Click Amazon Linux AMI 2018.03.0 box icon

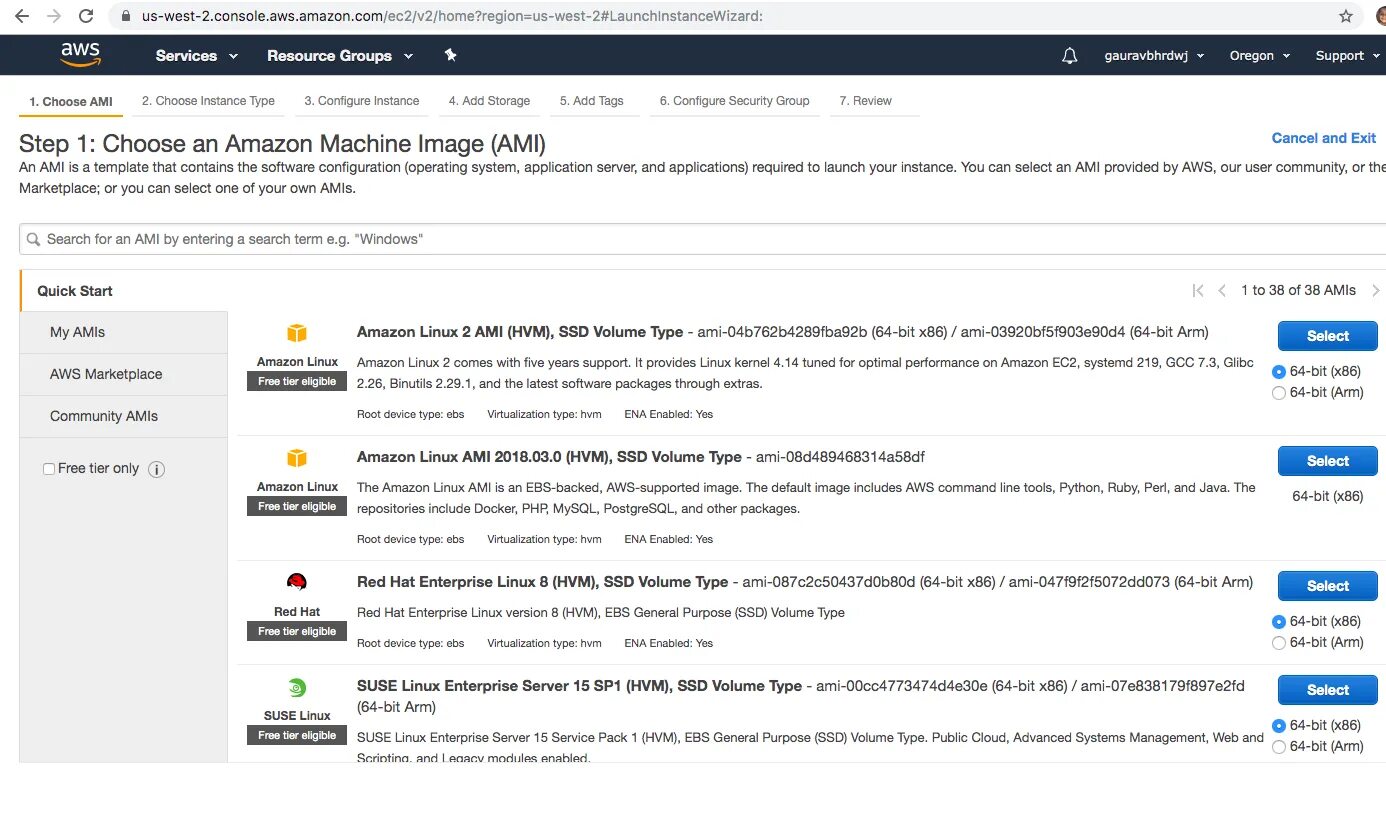tap(297, 458)
